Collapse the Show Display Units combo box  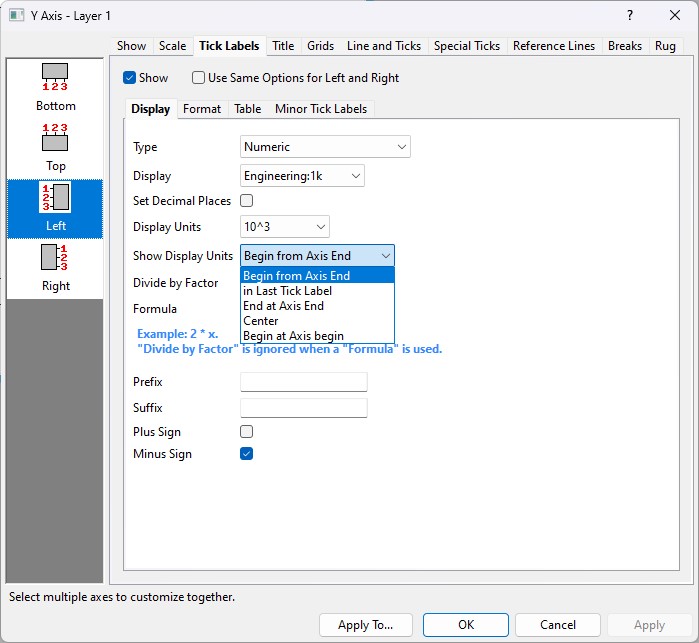(x=317, y=256)
